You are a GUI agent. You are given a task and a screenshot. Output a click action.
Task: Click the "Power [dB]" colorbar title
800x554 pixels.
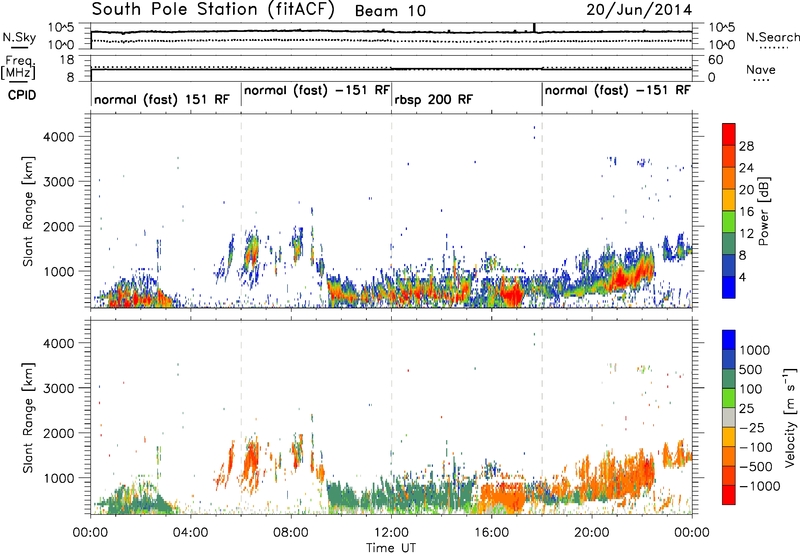click(764, 211)
